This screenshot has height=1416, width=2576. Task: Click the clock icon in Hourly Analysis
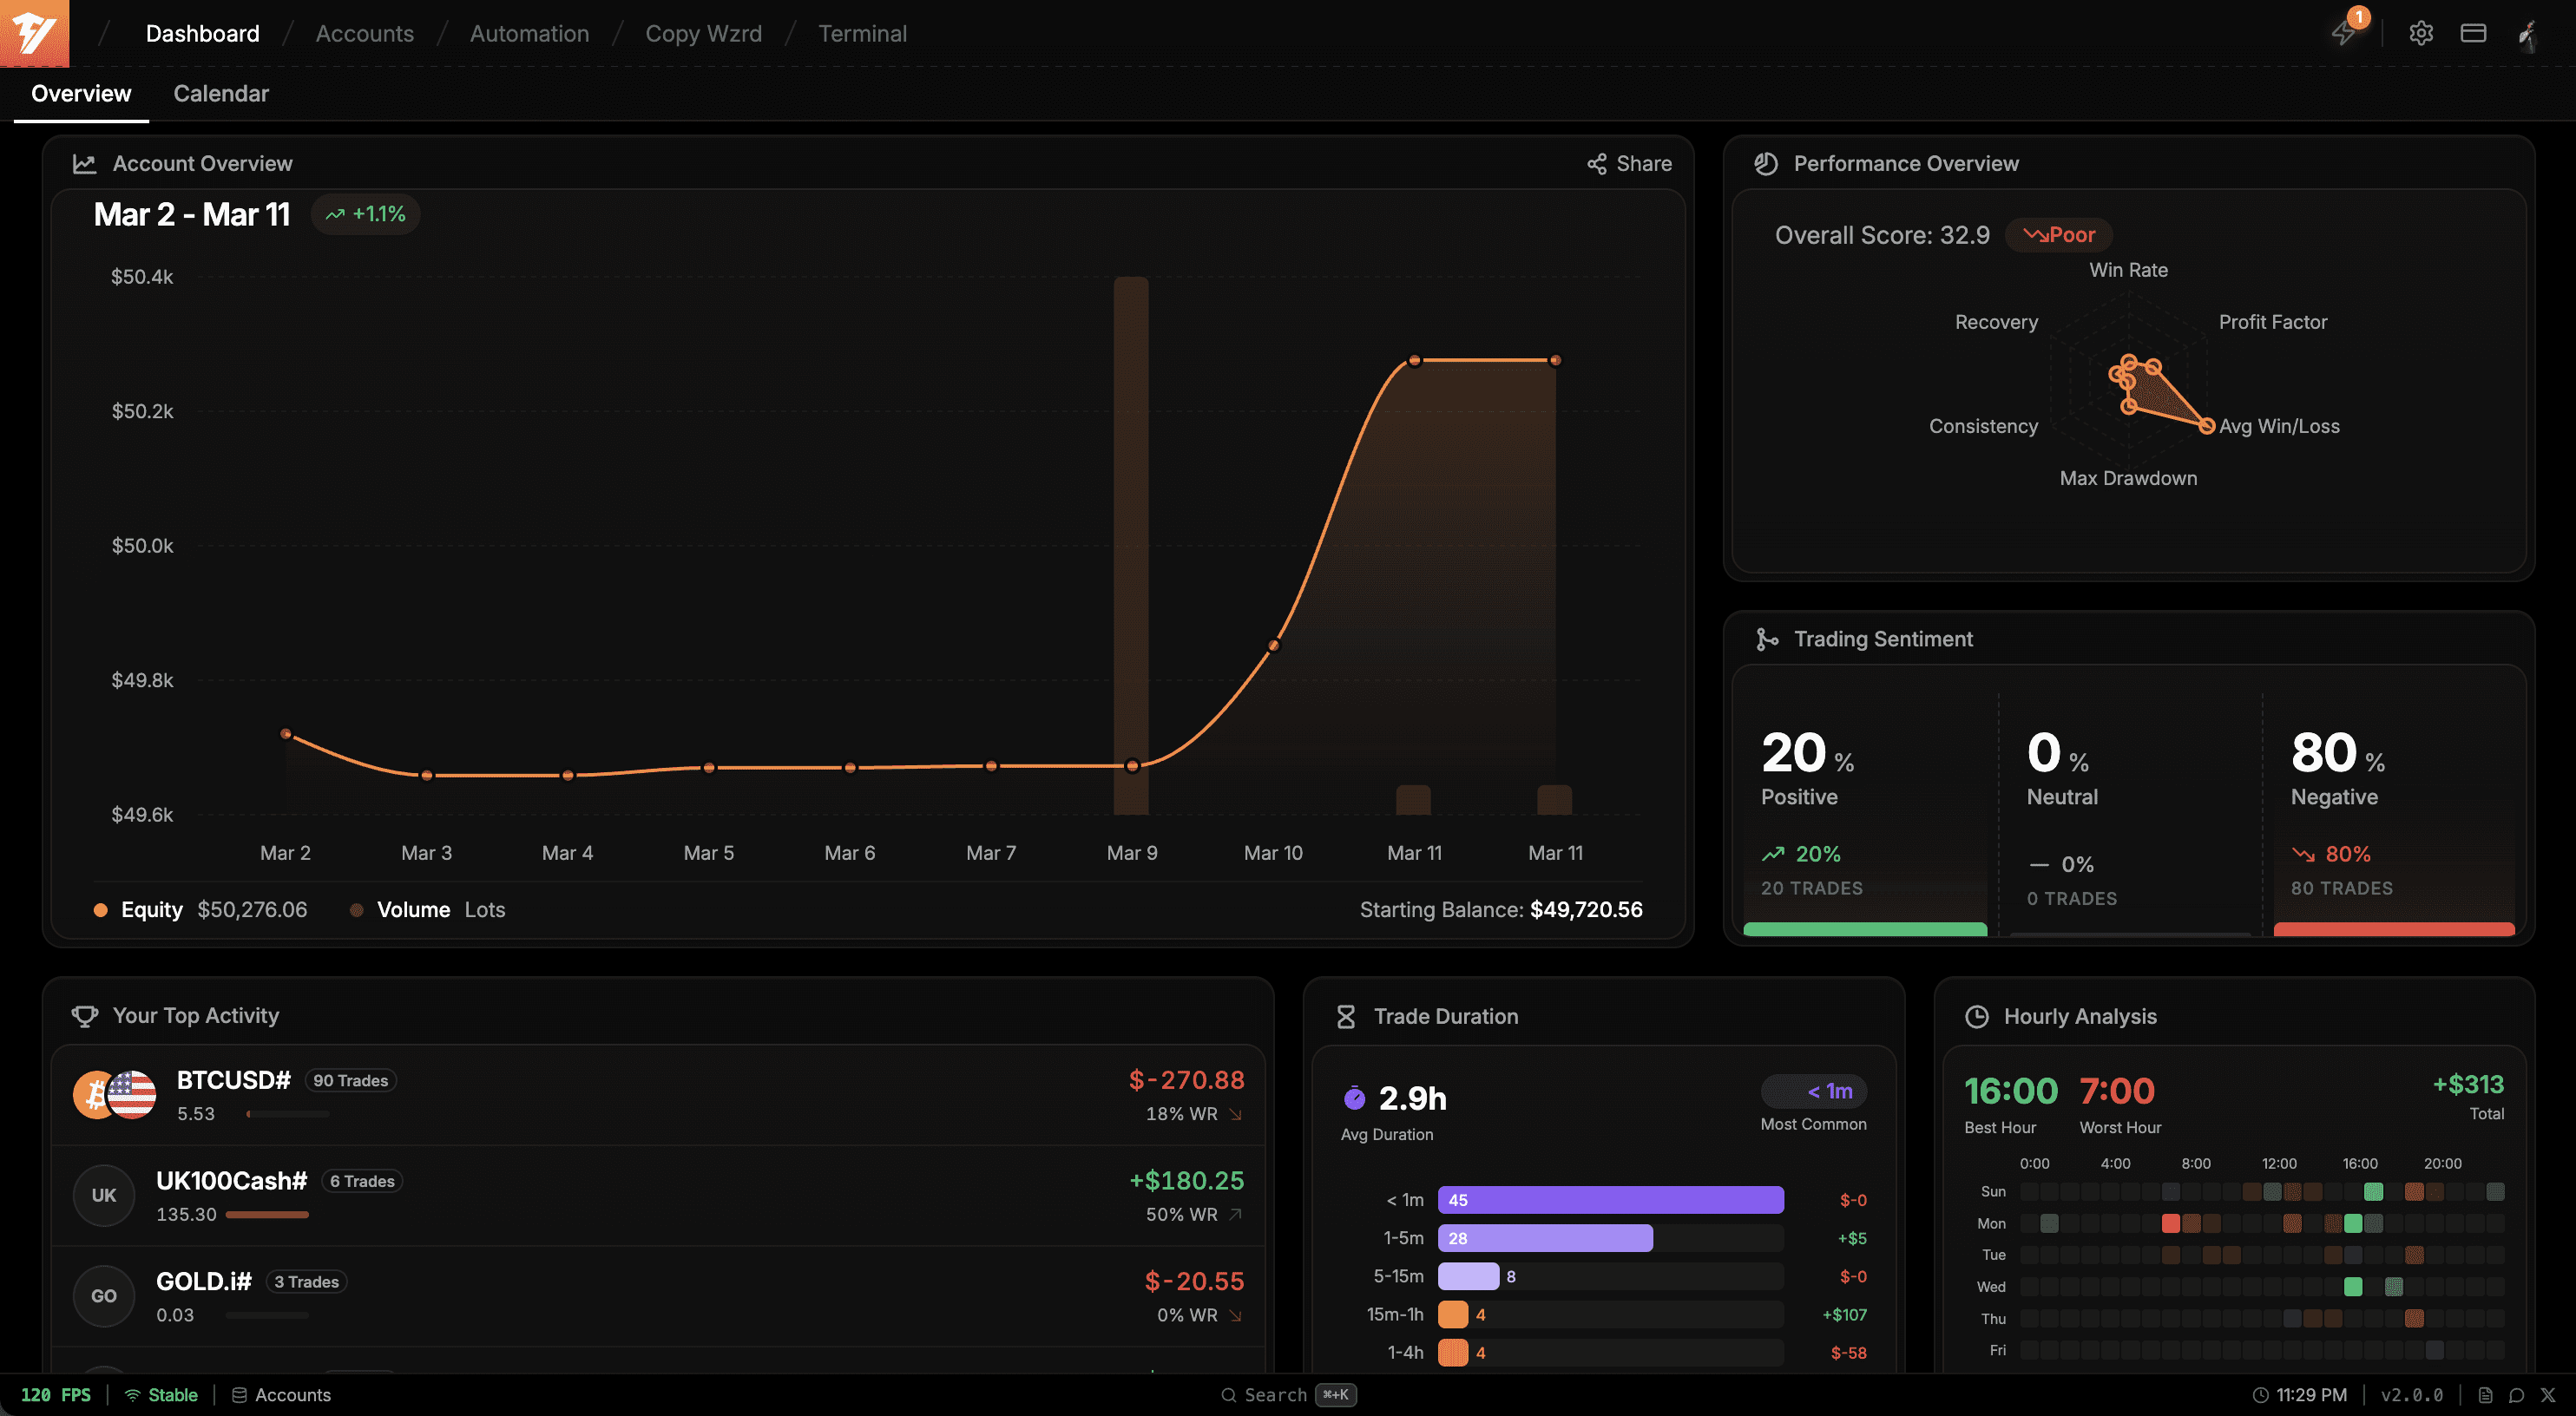pos(1977,1015)
